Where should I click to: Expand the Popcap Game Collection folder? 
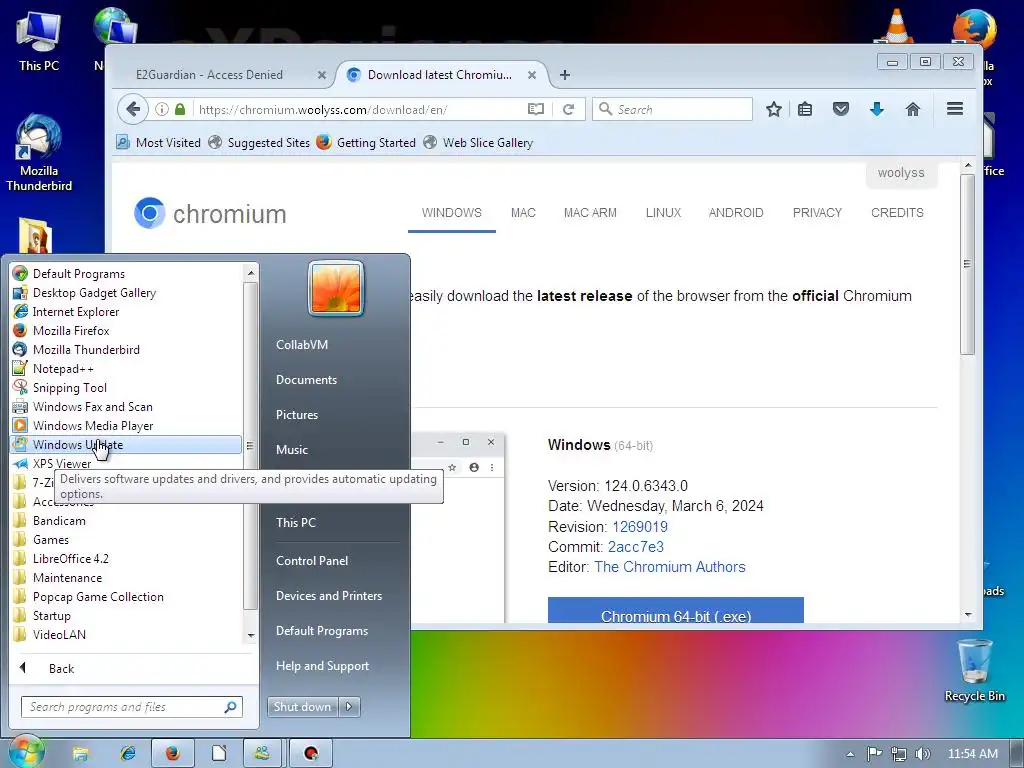(126, 596)
